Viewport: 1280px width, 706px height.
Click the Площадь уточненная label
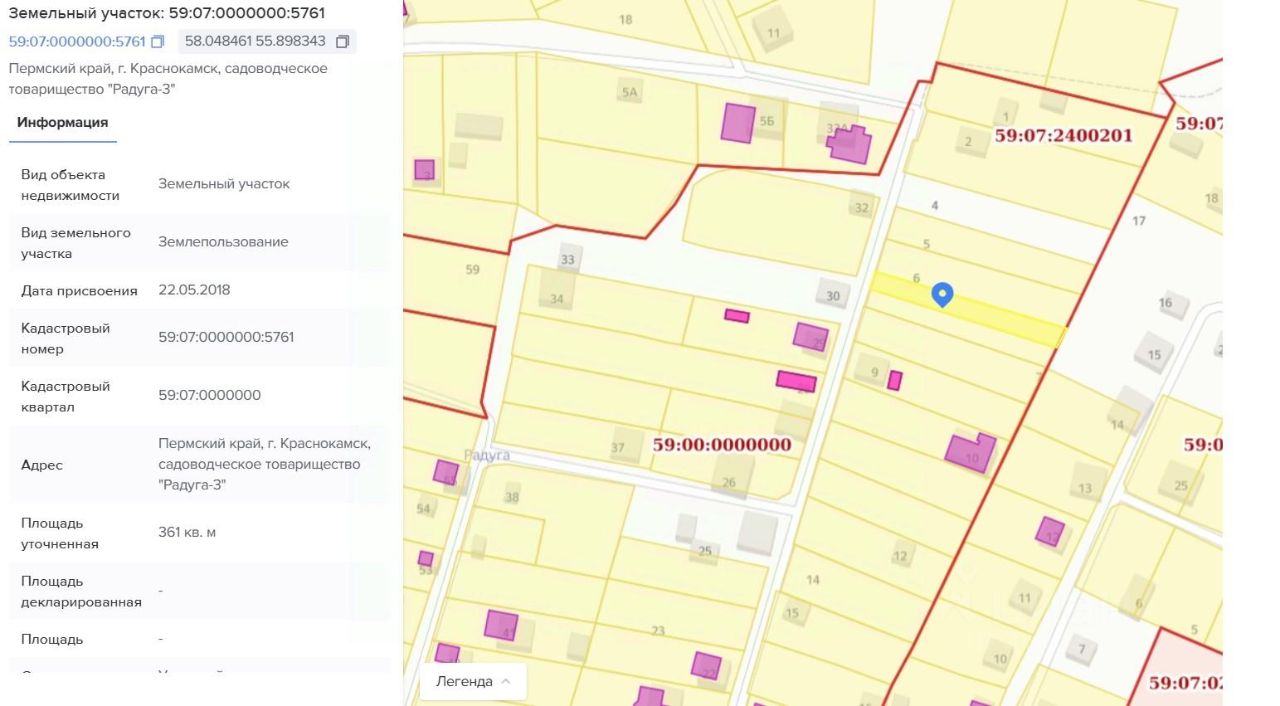(60, 534)
